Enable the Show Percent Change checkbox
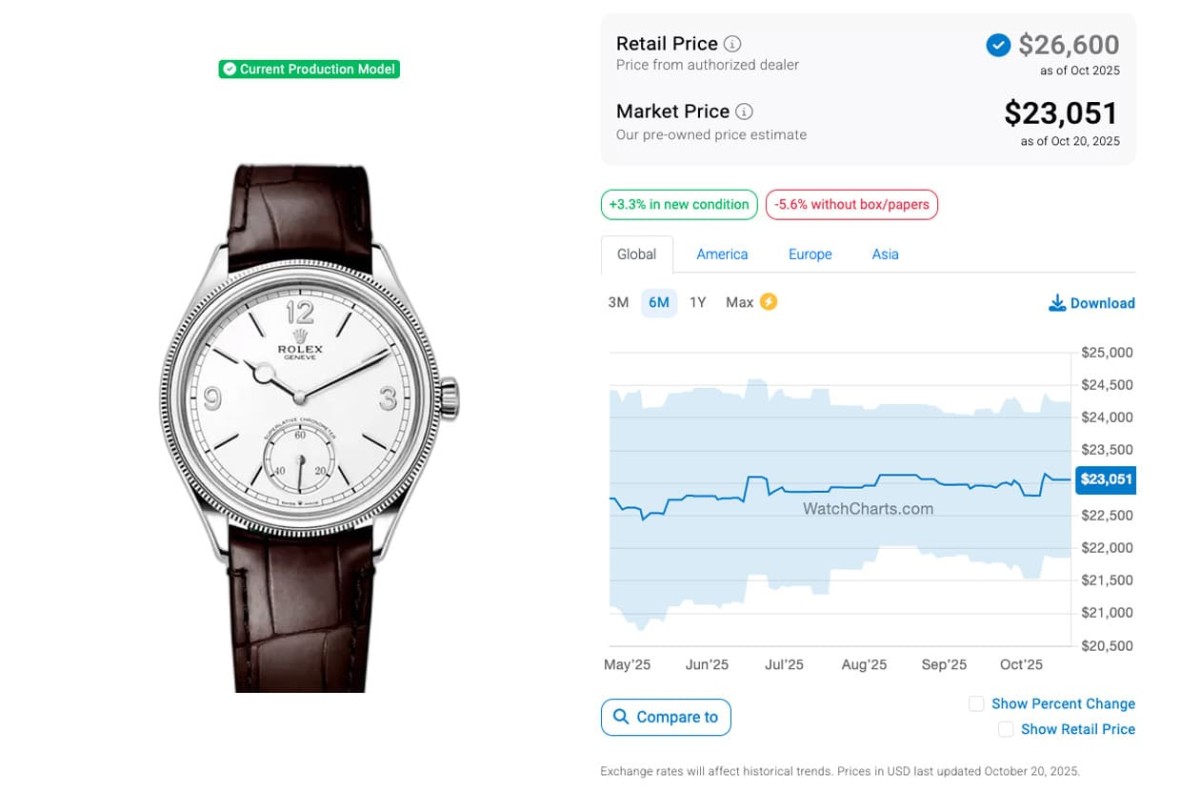This screenshot has height=794, width=1200. point(977,704)
